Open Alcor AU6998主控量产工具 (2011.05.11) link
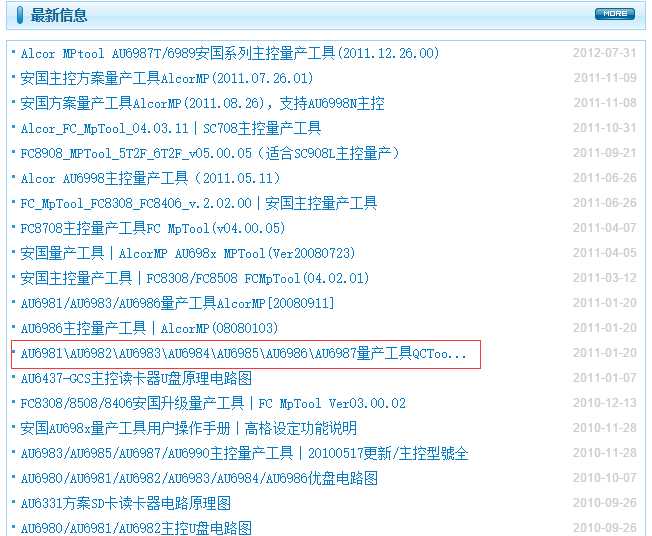This screenshot has height=536, width=652. pyautogui.click(x=151, y=178)
